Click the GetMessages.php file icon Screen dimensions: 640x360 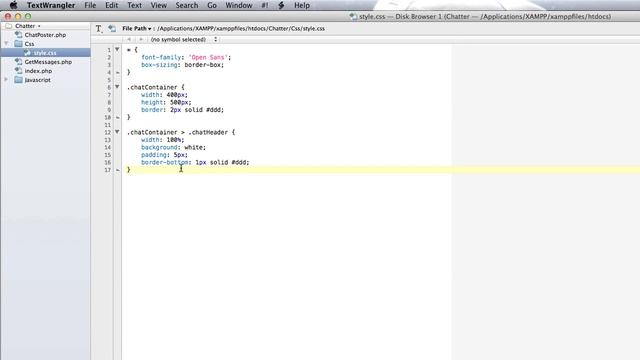pos(18,62)
